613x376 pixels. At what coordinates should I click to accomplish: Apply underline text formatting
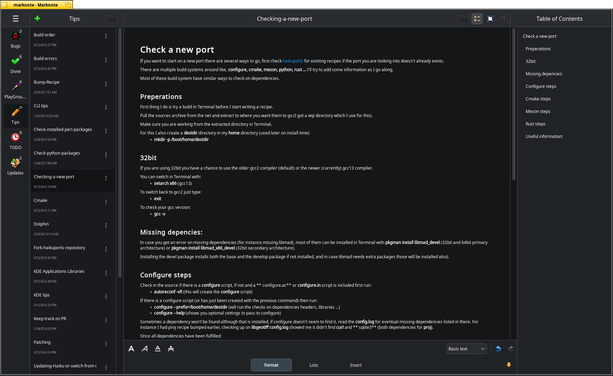(158, 349)
